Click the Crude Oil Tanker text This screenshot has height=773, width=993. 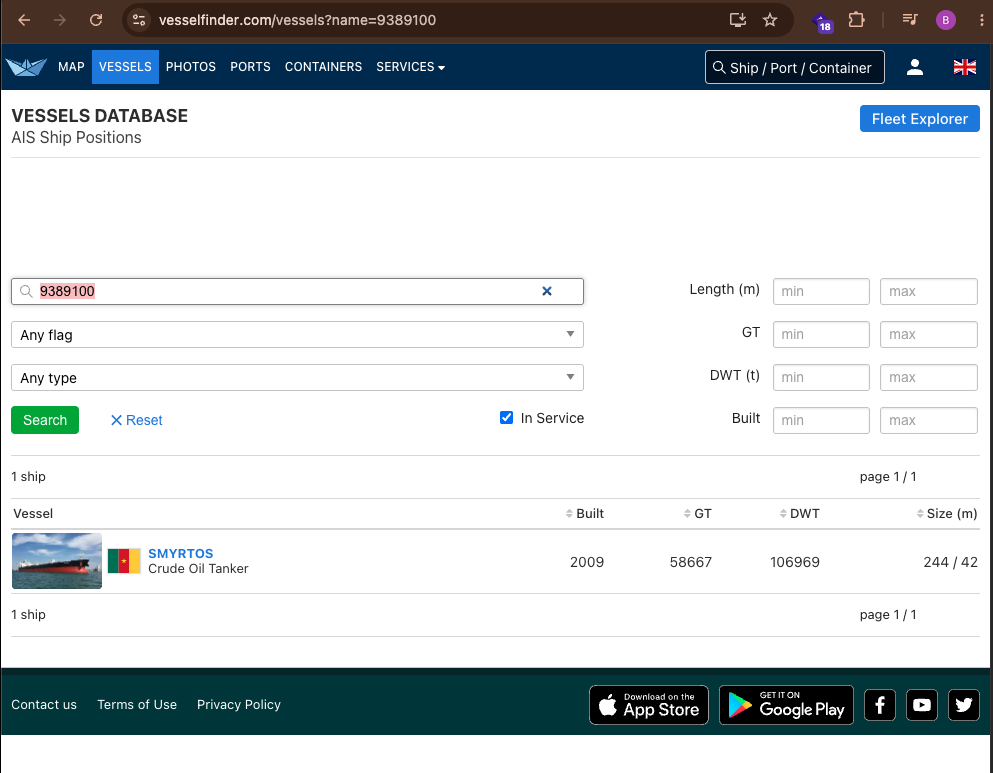tap(198, 569)
